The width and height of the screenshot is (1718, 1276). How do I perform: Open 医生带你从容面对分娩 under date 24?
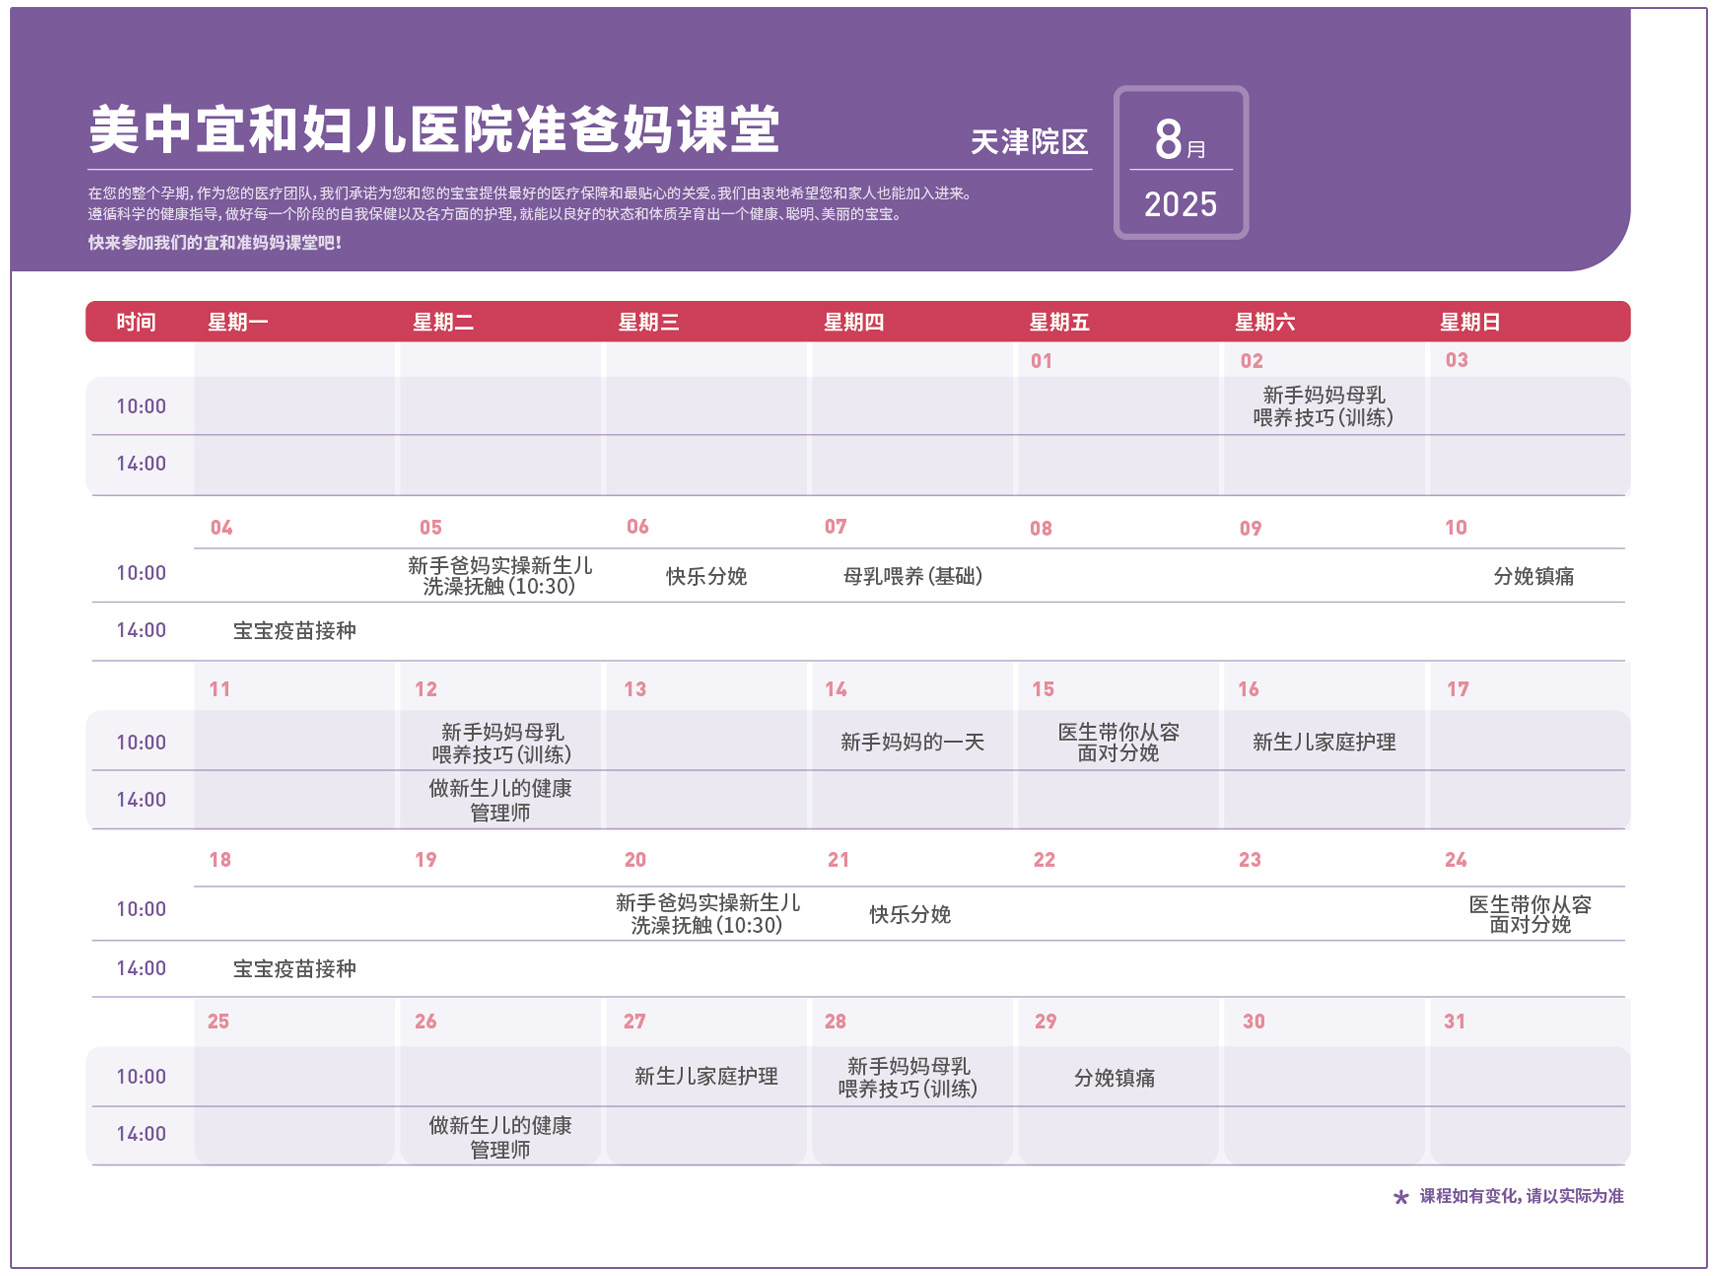(1530, 914)
